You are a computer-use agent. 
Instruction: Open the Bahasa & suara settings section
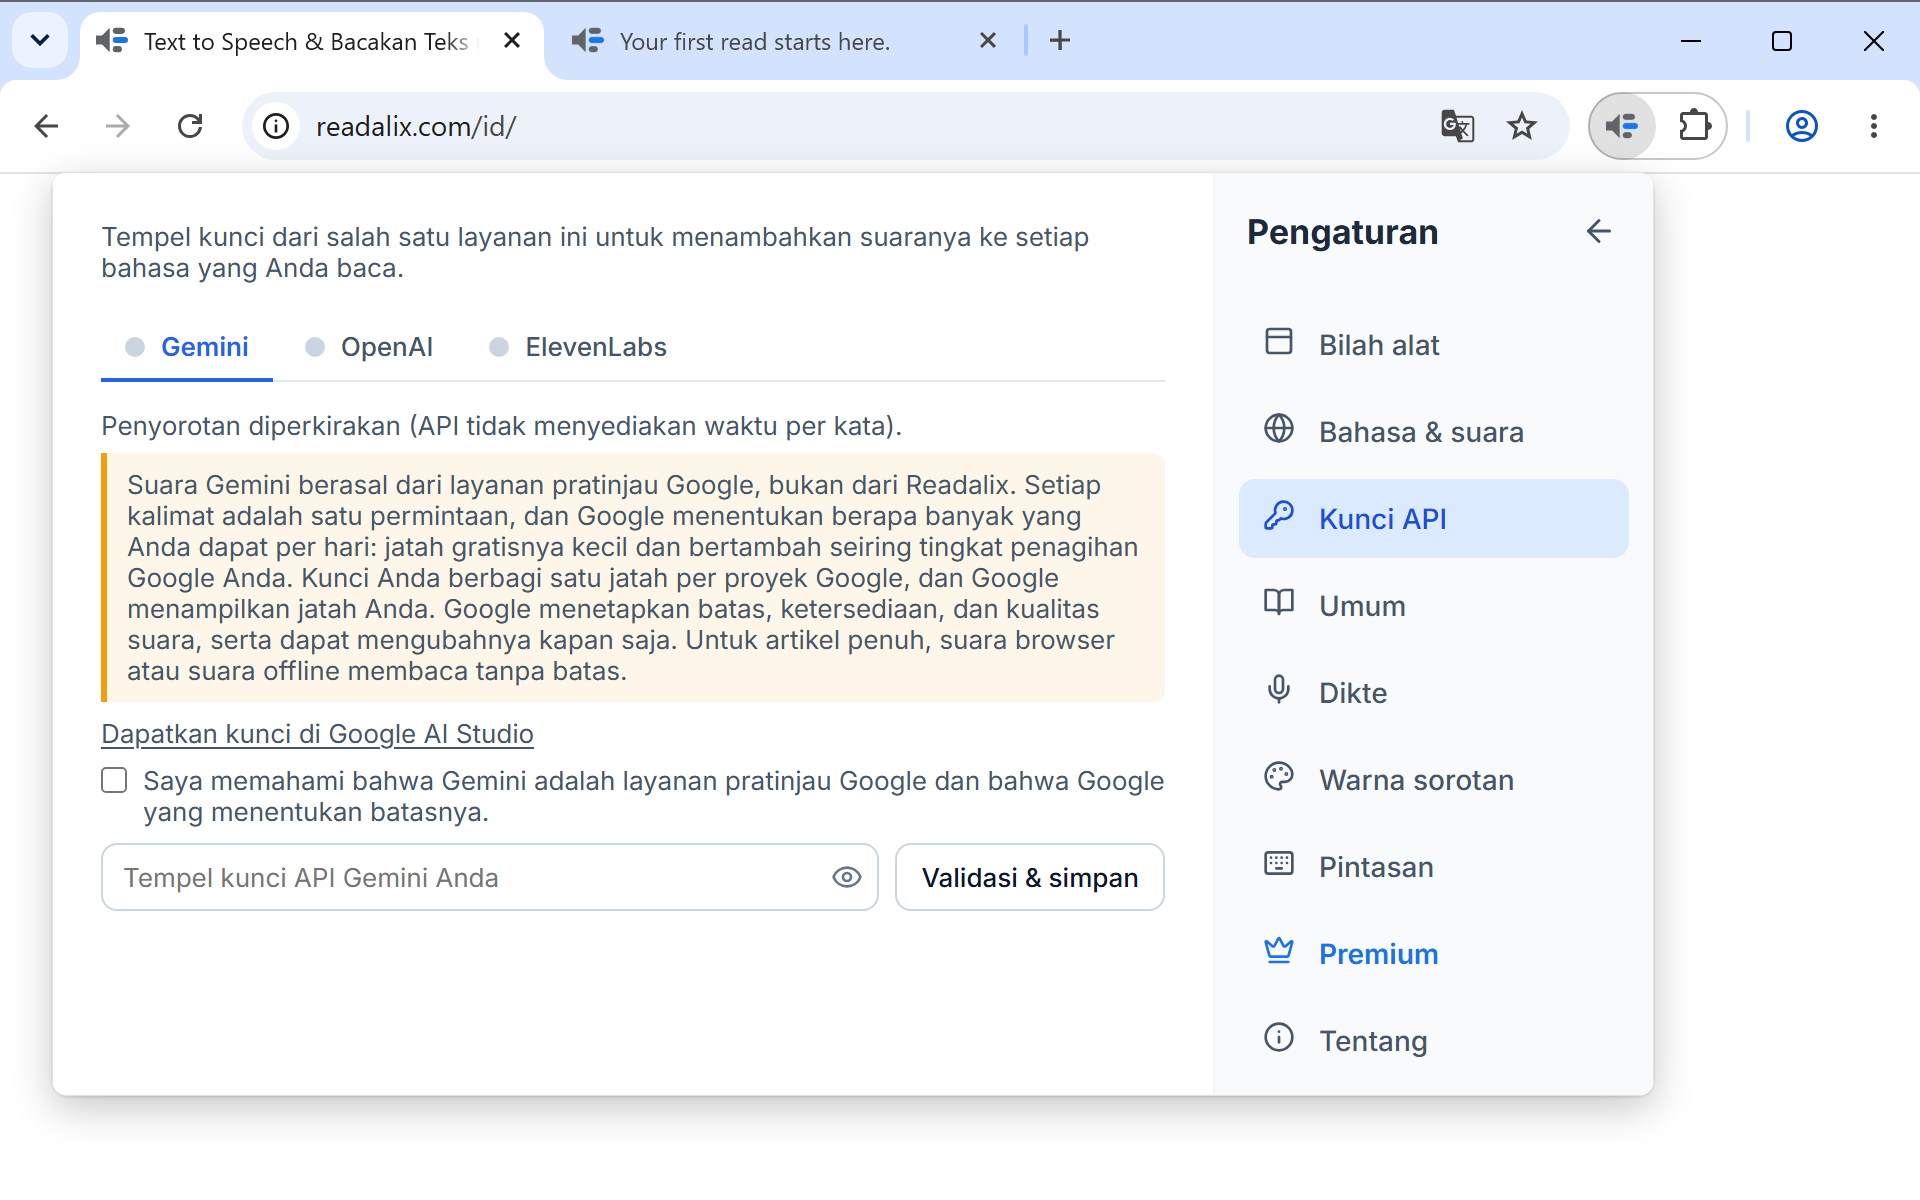coord(1434,432)
